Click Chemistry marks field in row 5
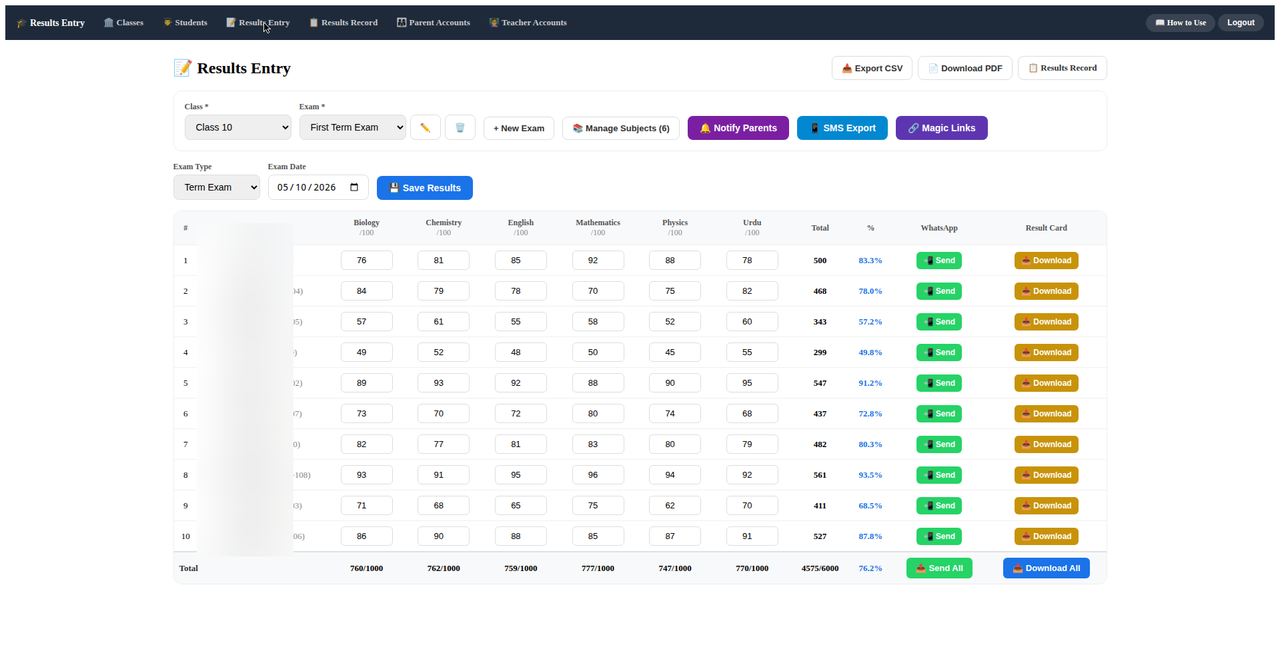Viewport: 1280px width, 665px height. [444, 383]
